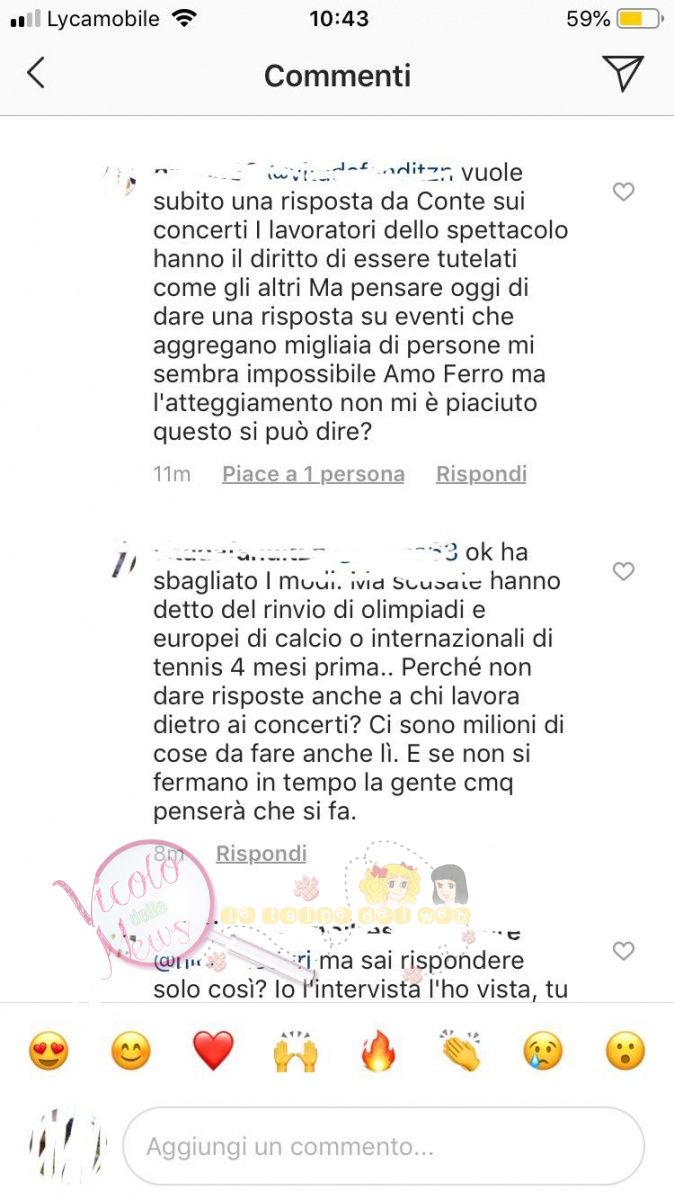Like the comment about olimpiadi rinvio
Viewport: 674px width, 1200px height.
[623, 571]
